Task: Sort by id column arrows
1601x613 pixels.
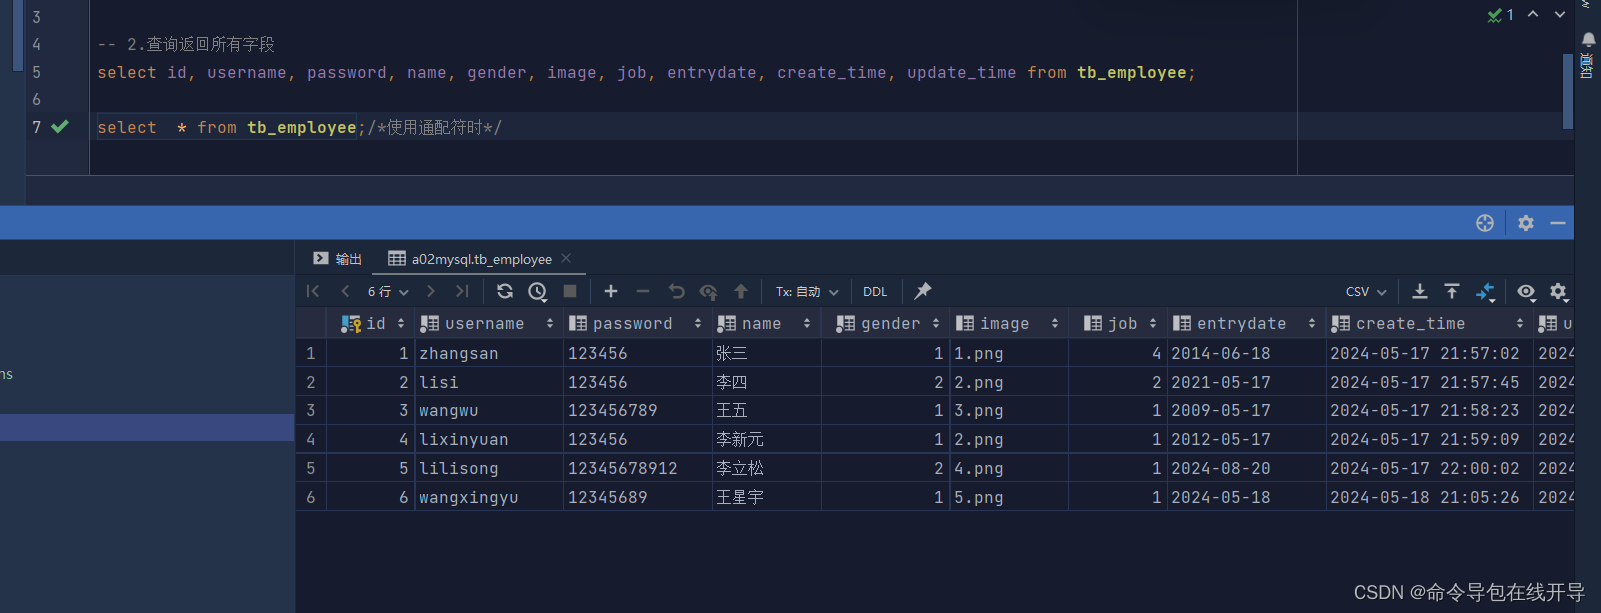Action: (401, 323)
